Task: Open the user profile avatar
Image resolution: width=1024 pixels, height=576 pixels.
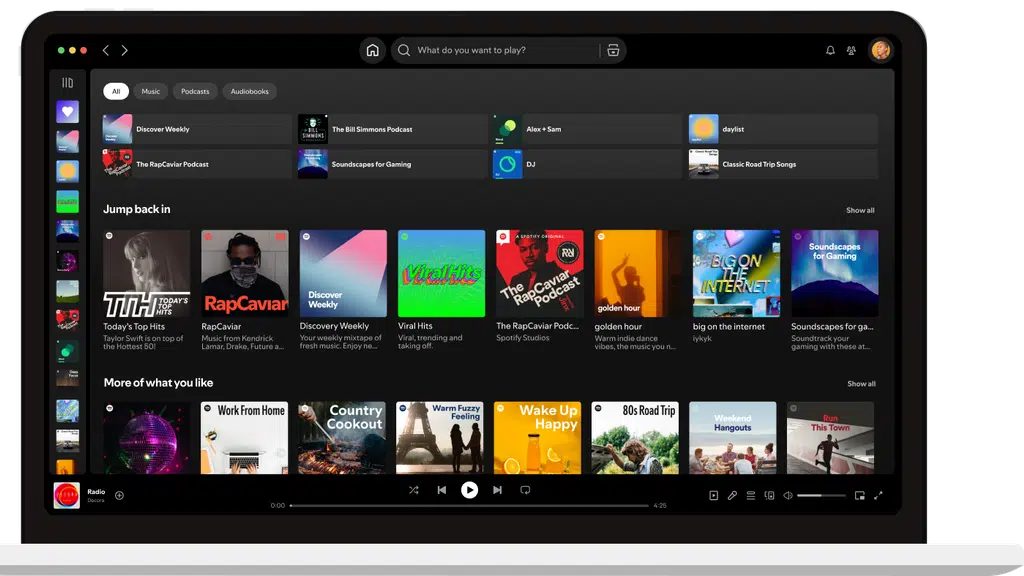Action: [x=880, y=50]
